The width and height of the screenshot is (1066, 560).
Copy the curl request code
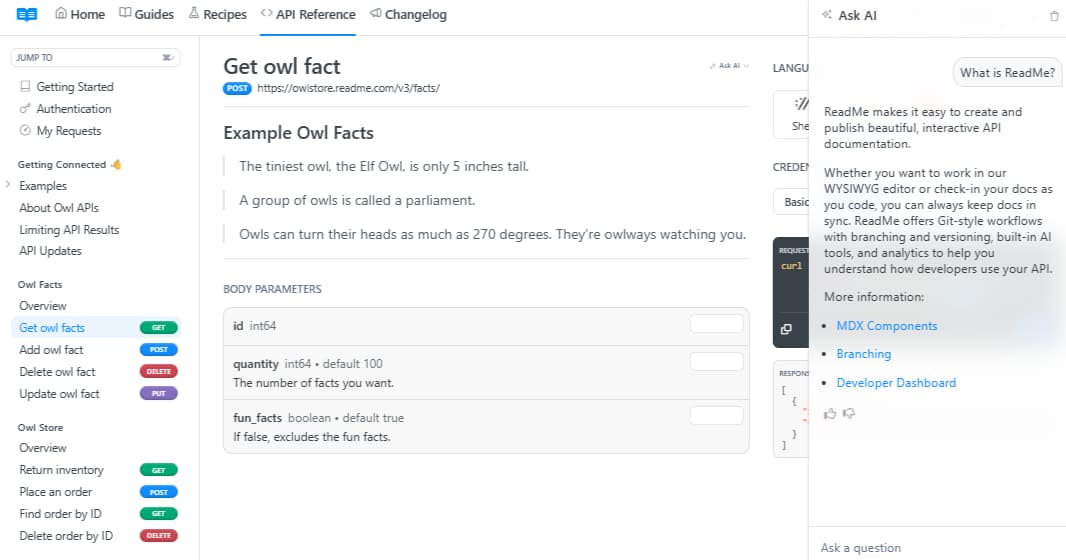[x=786, y=329]
